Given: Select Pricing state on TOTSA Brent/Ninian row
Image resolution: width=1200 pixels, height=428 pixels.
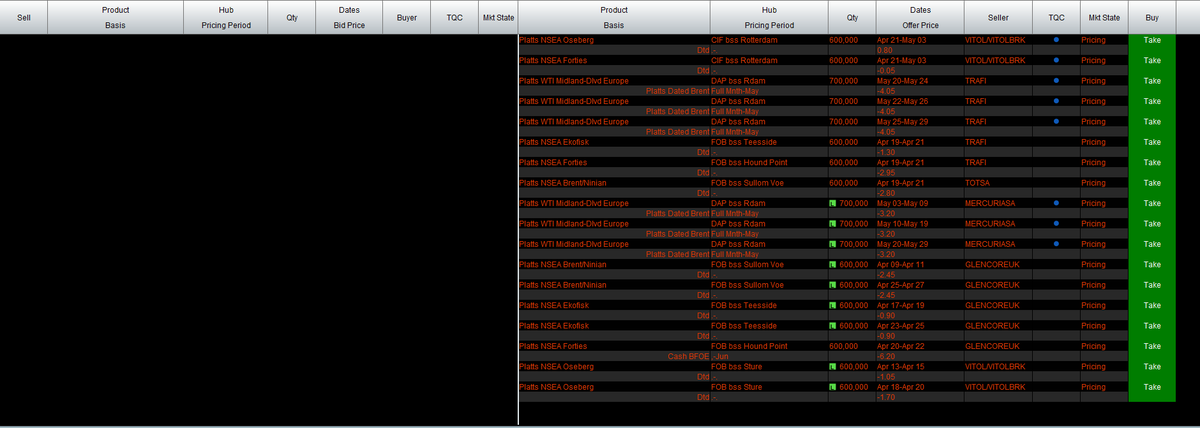Looking at the screenshot, I should coord(1093,183).
